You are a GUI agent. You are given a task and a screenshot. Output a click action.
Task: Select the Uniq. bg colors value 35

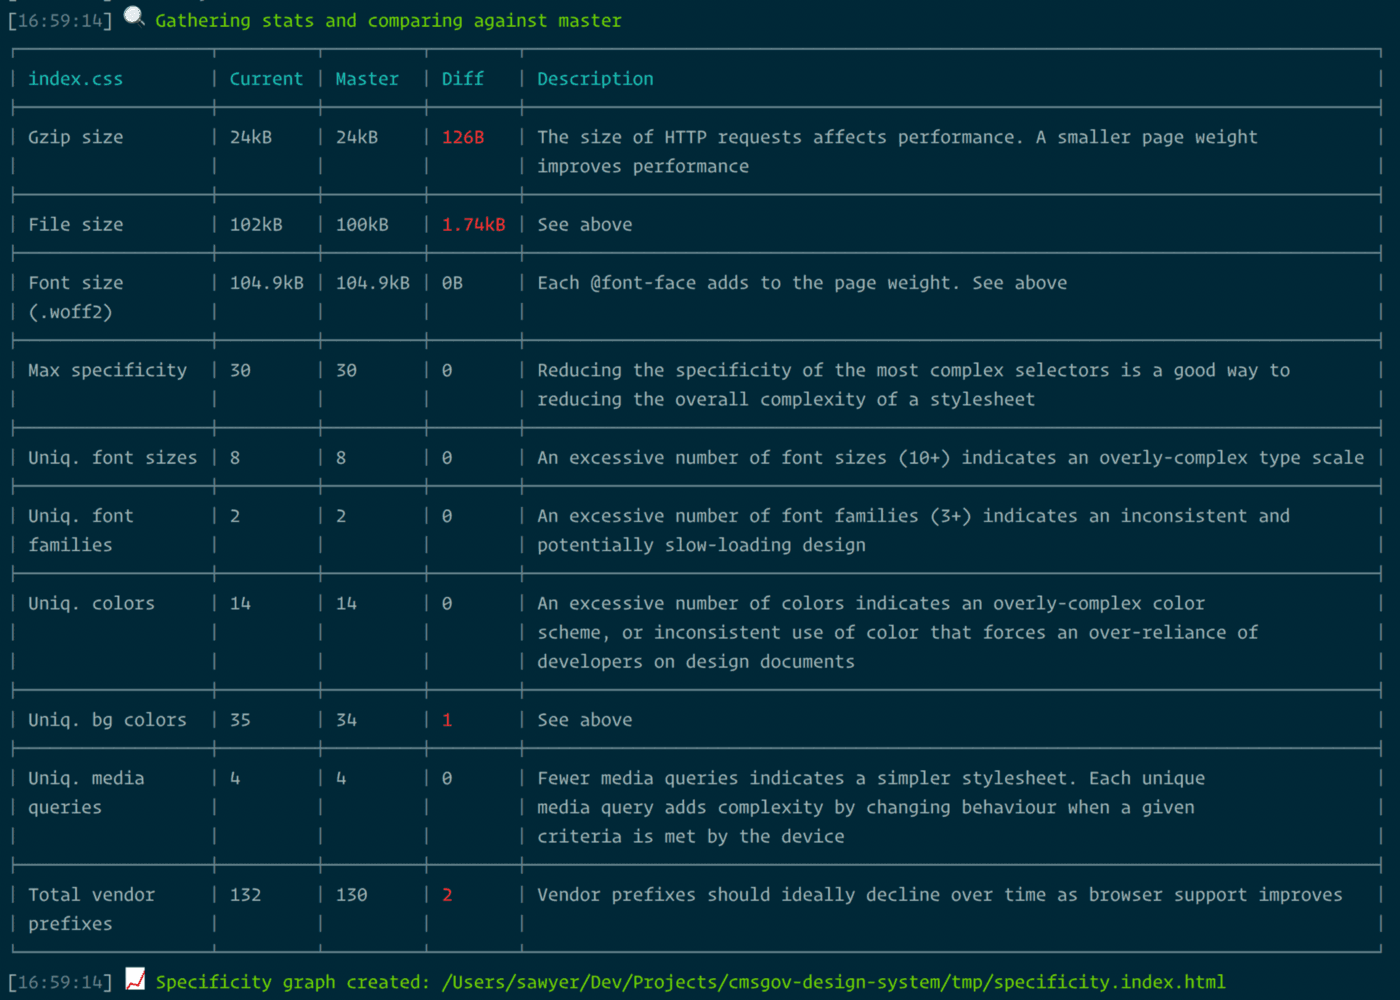click(240, 719)
